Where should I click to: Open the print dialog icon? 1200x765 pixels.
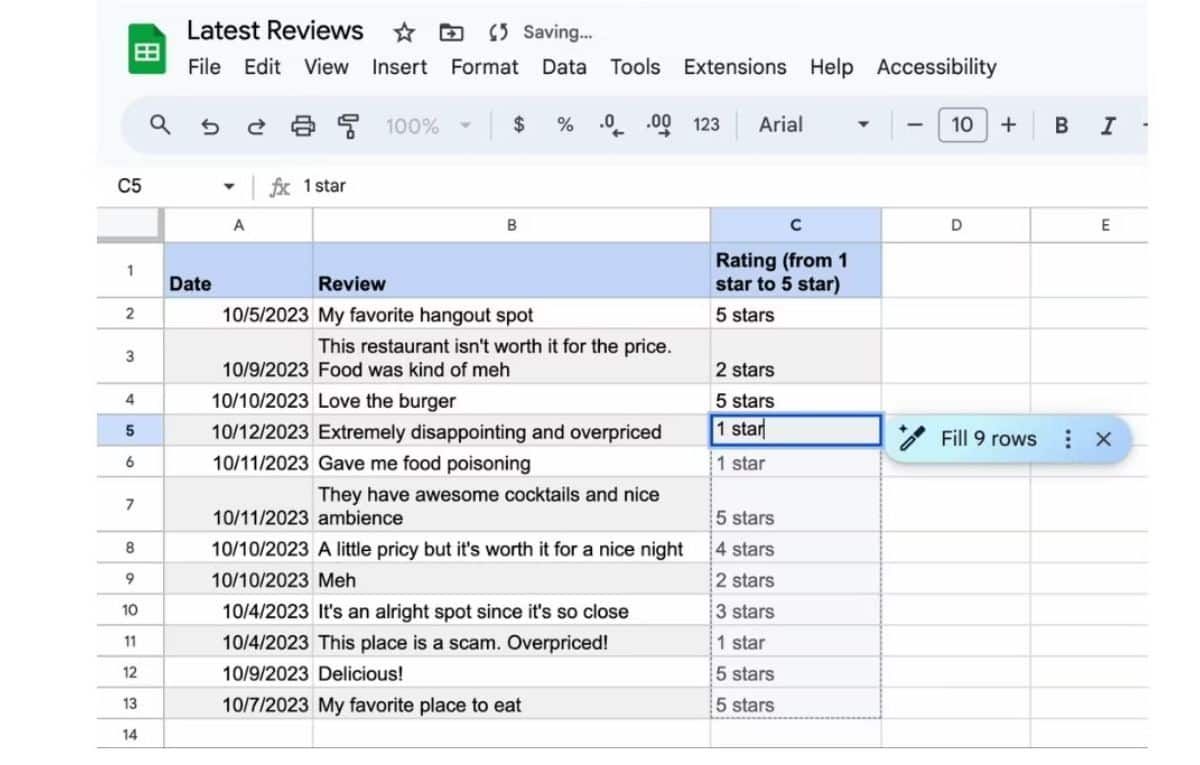click(303, 125)
